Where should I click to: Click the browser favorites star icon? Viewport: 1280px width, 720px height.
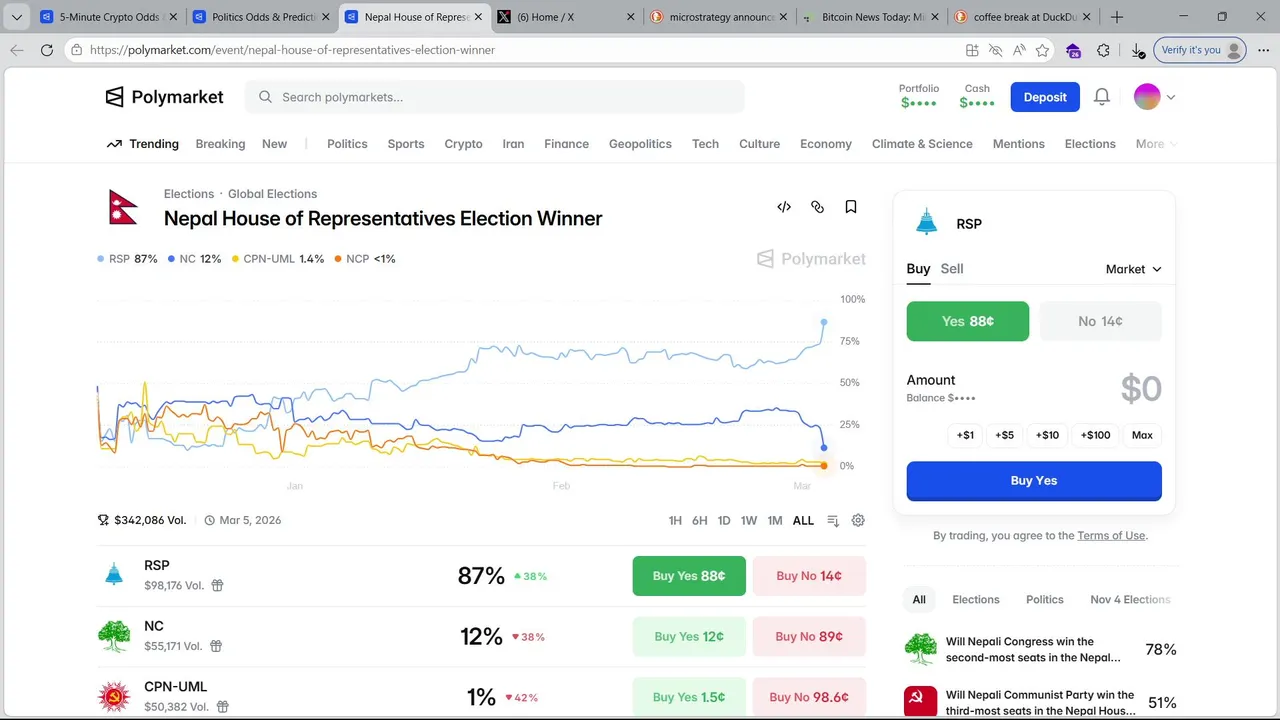coord(1042,50)
